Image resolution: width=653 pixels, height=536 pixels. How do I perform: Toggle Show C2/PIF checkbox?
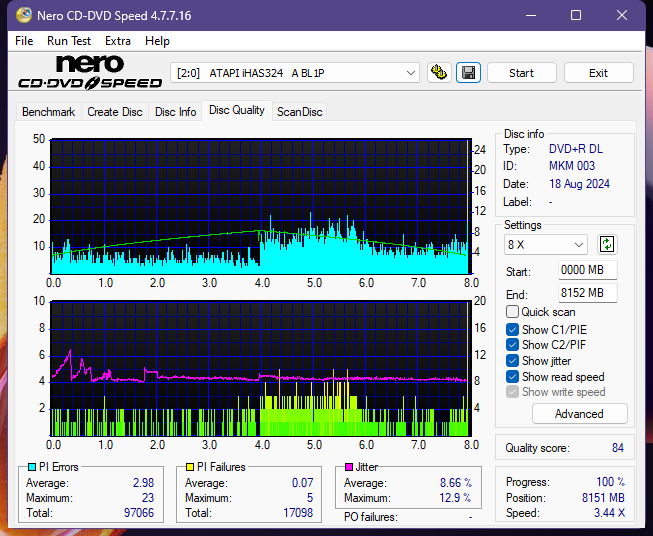pyautogui.click(x=512, y=345)
